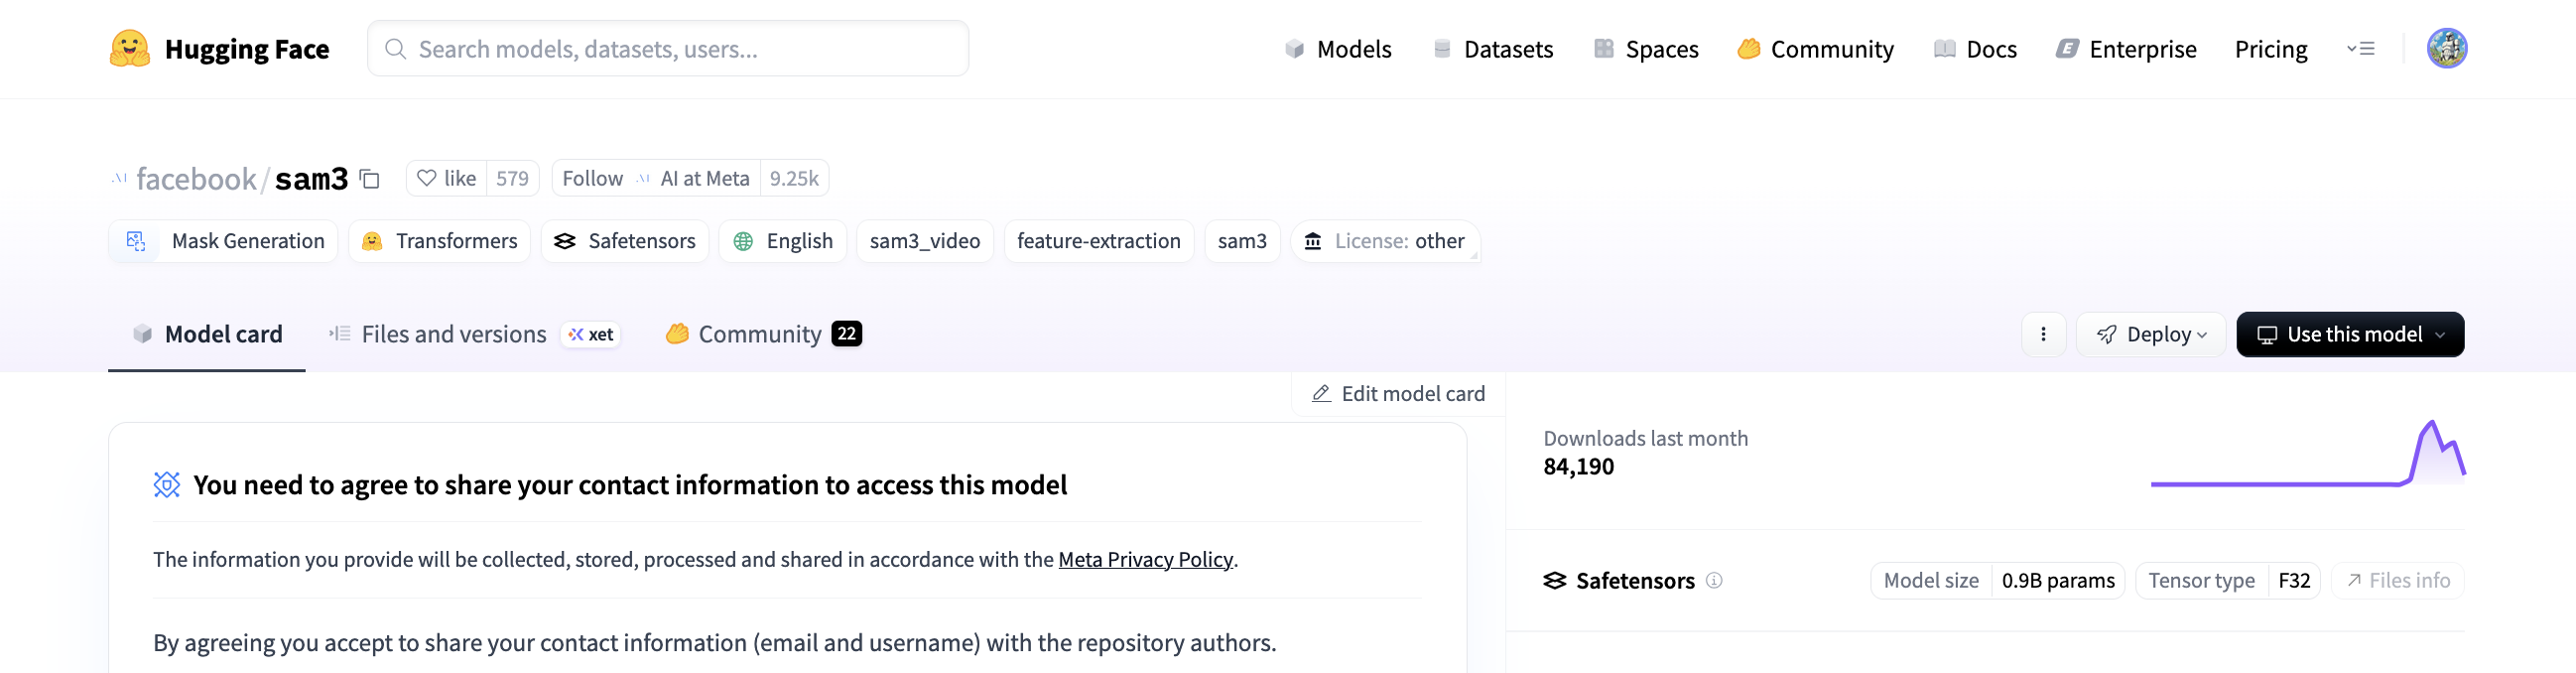2576x673 pixels.
Task: Go to Datasets in the navigation
Action: coord(1493,49)
